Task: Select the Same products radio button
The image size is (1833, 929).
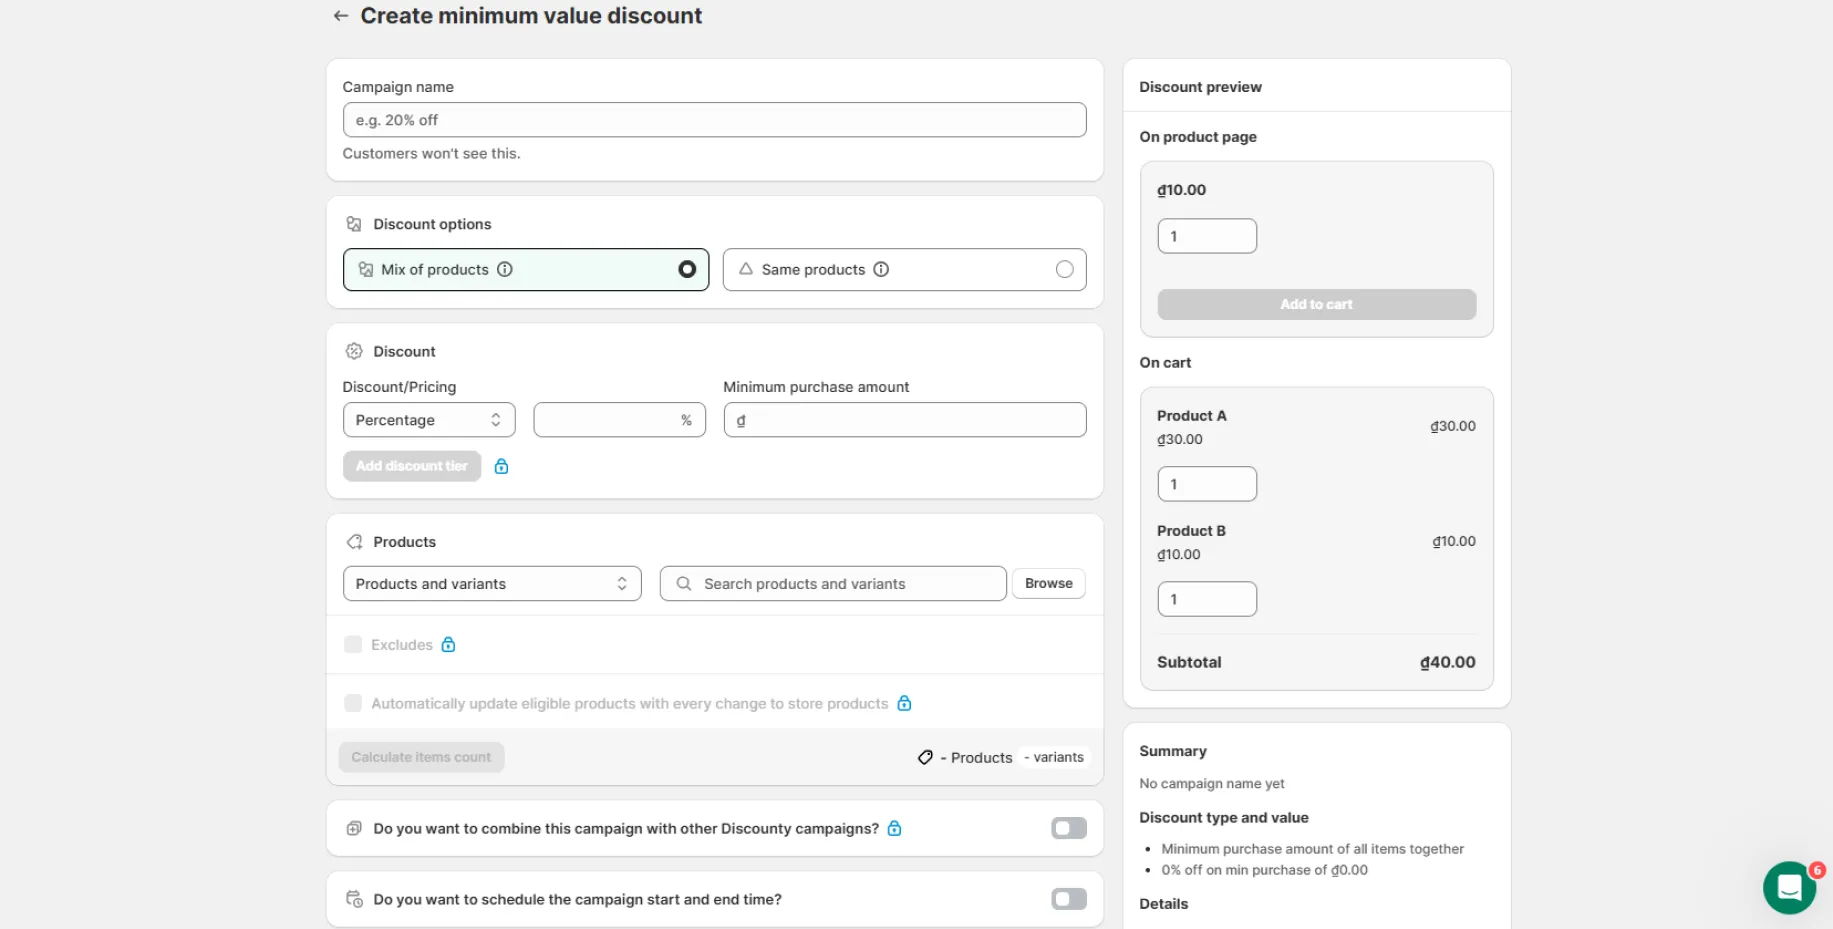Action: (1065, 269)
